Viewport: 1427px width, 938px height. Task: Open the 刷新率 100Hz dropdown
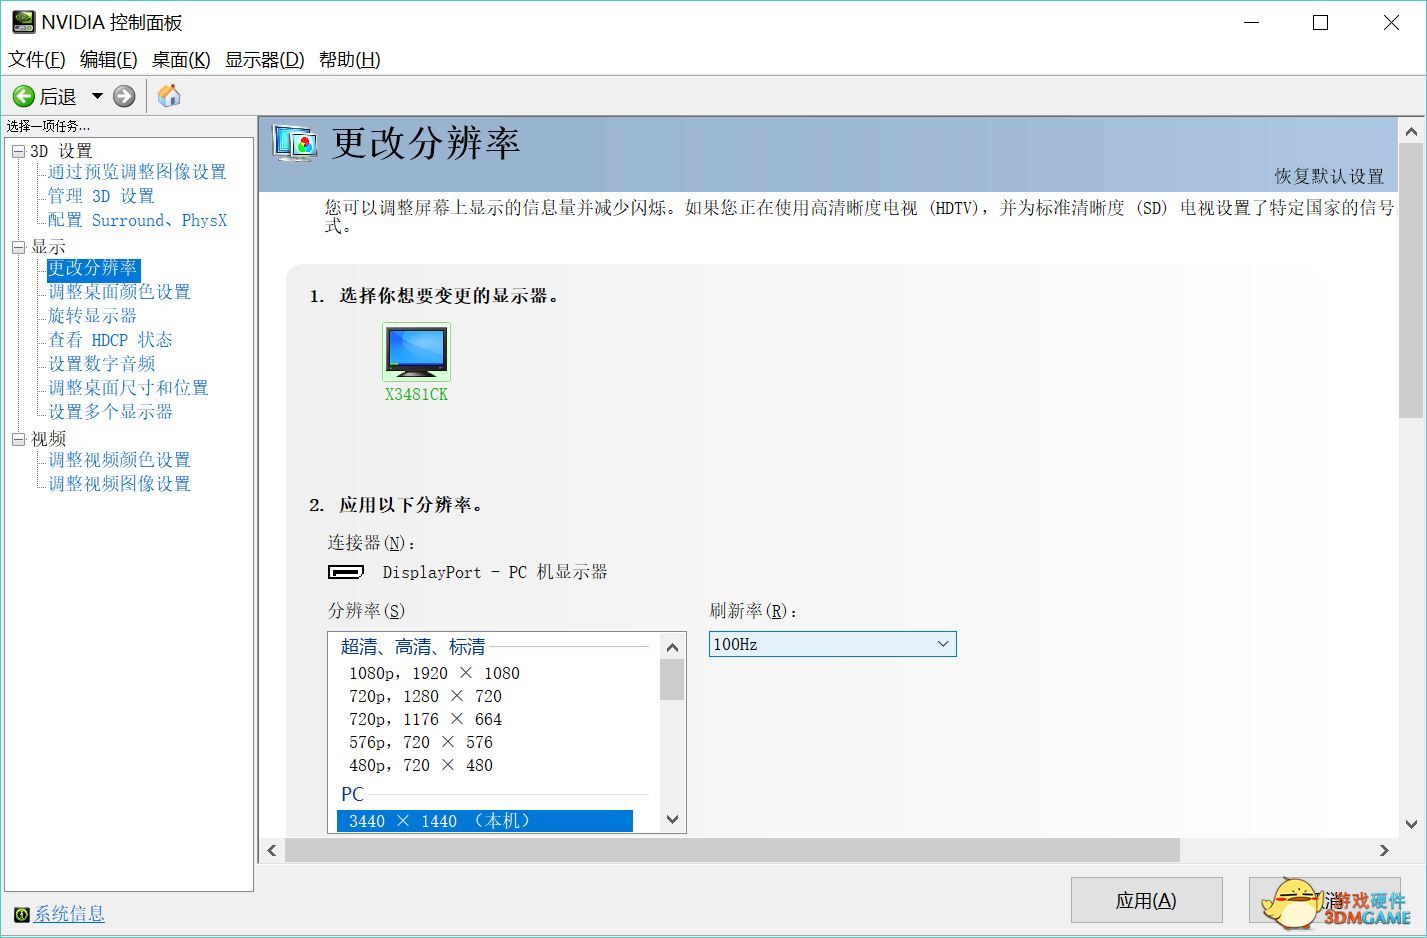pyautogui.click(x=833, y=644)
